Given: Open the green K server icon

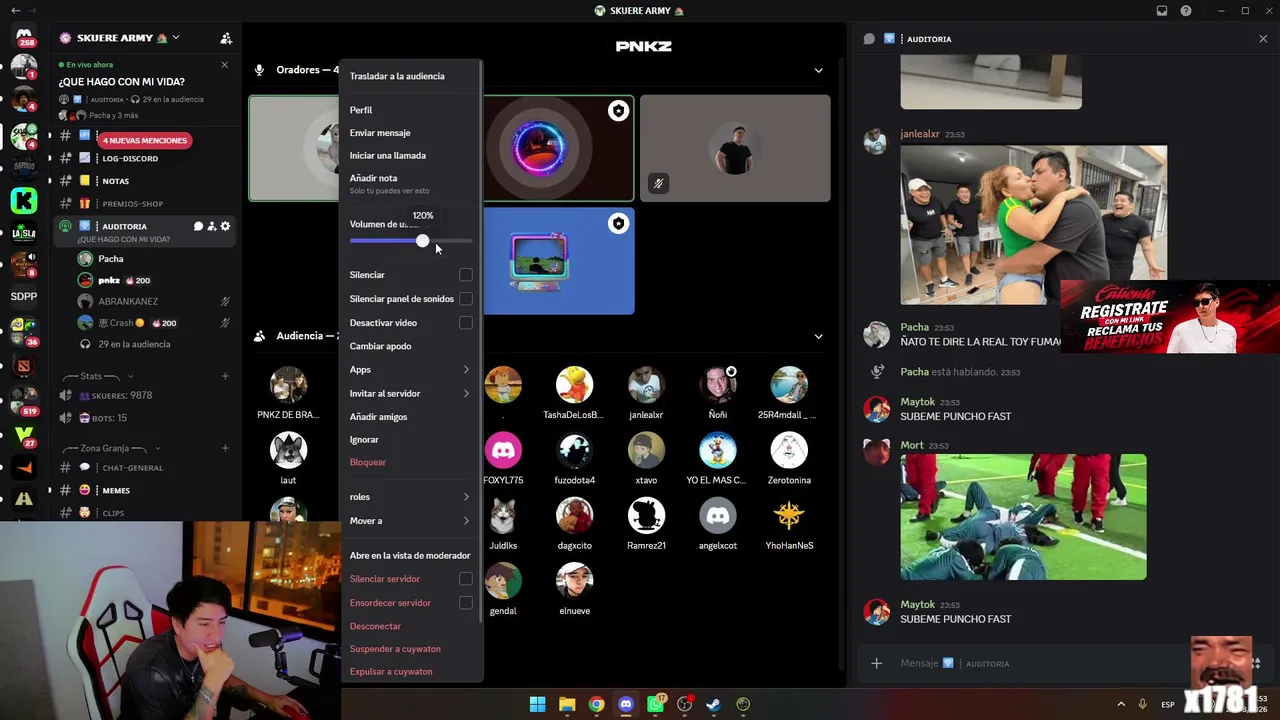Looking at the screenshot, I should click(24, 200).
